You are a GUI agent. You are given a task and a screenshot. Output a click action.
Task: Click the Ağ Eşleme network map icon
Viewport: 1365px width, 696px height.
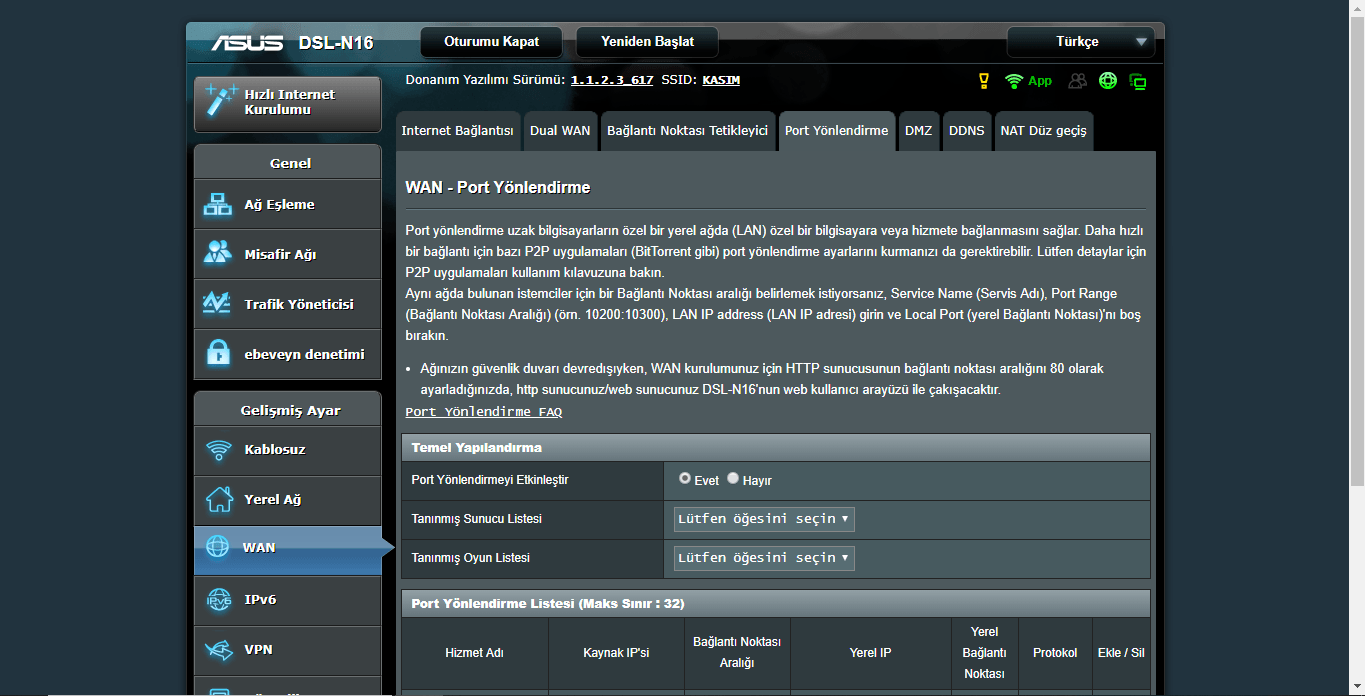(x=217, y=204)
